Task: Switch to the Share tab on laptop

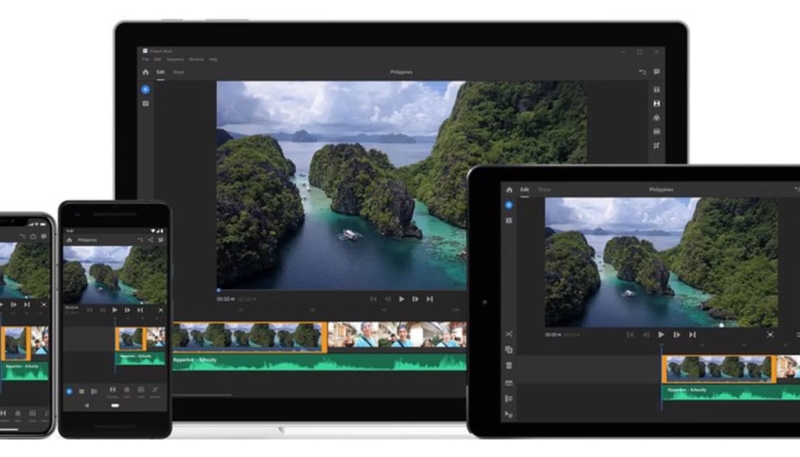Action: (x=178, y=73)
